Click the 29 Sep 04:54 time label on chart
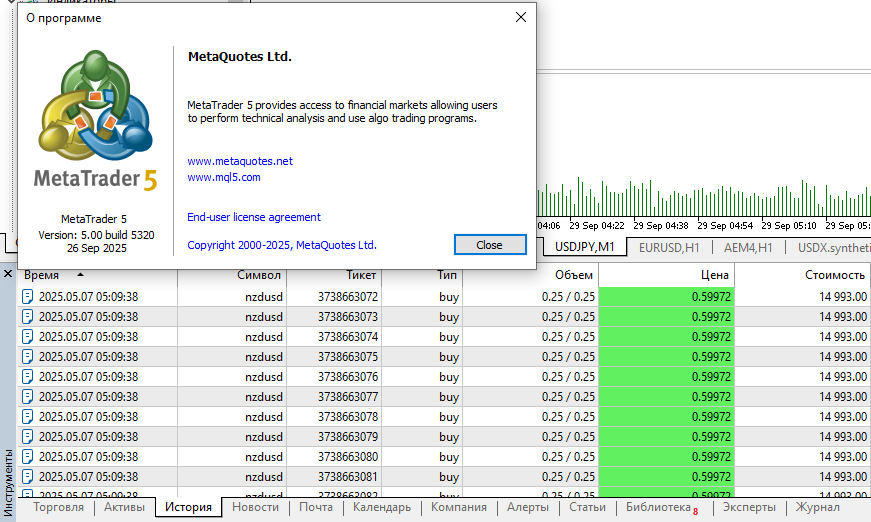The image size is (871, 522). 725,225
